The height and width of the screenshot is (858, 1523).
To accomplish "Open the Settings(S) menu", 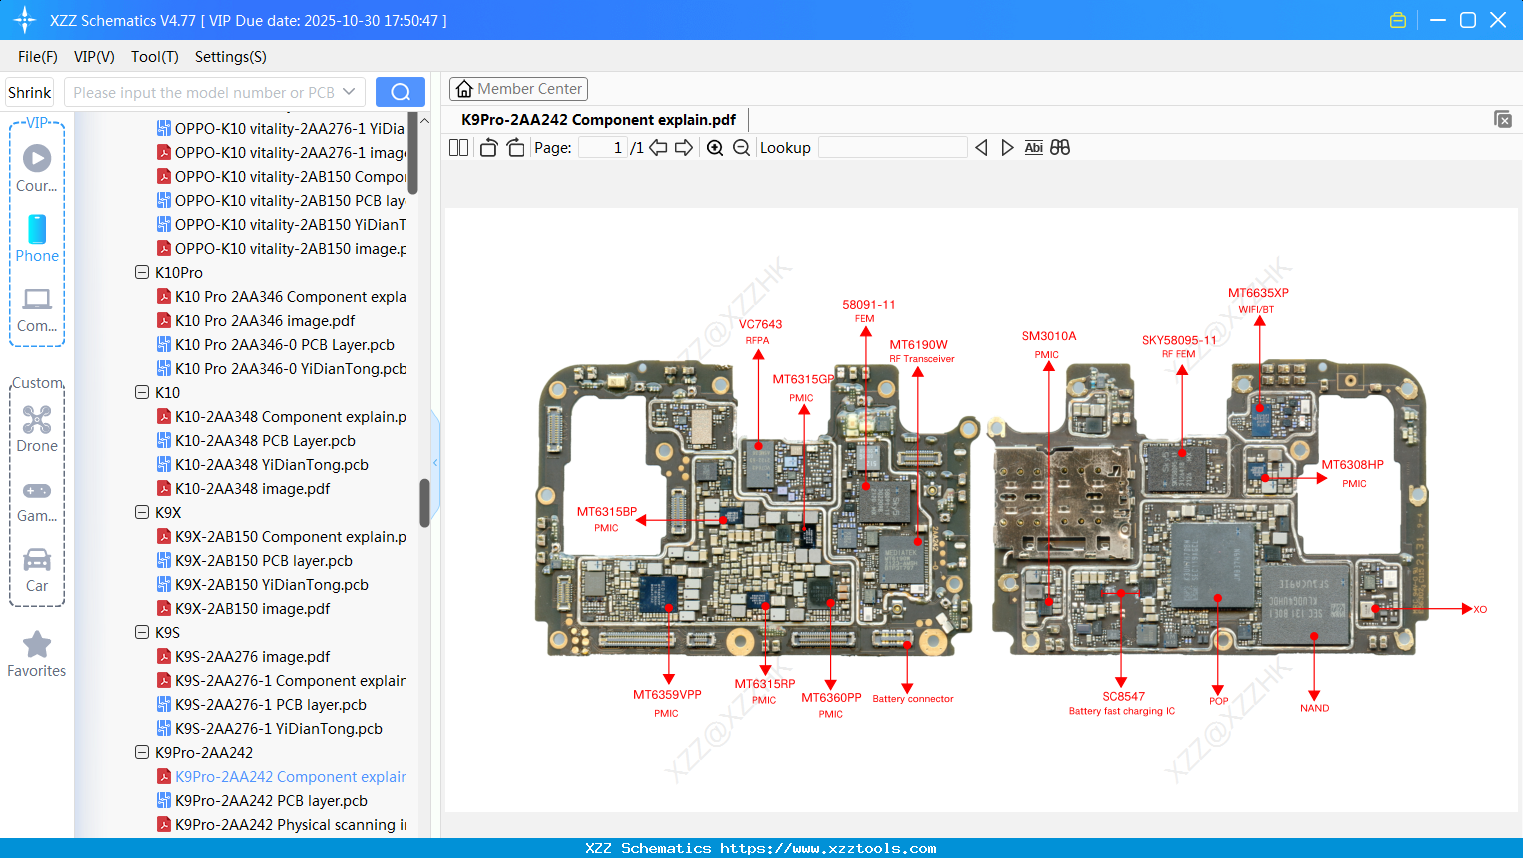I will coord(230,57).
